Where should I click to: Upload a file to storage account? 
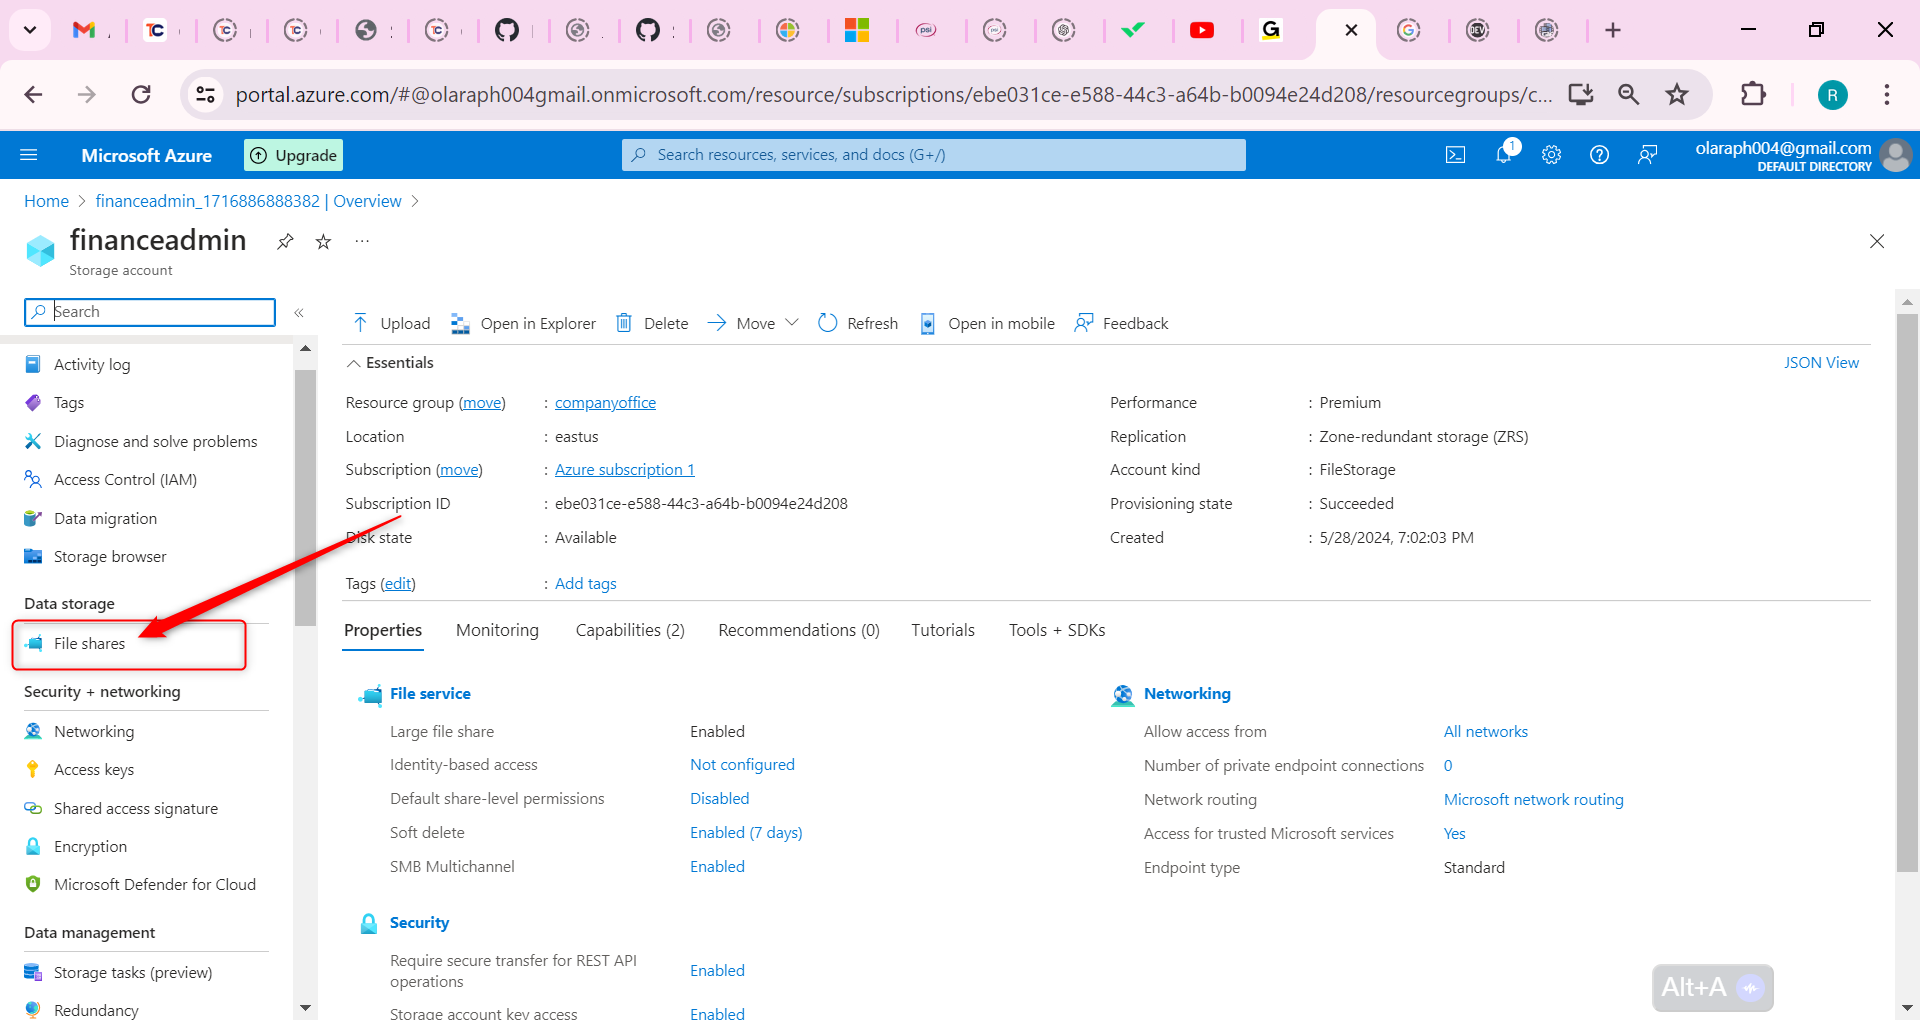[391, 323]
